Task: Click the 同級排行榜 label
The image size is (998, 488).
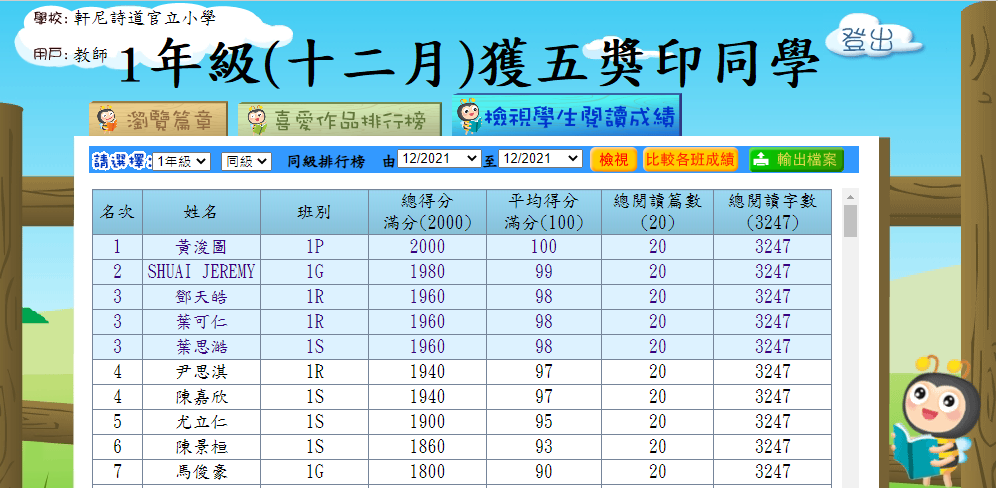Action: pos(326,162)
